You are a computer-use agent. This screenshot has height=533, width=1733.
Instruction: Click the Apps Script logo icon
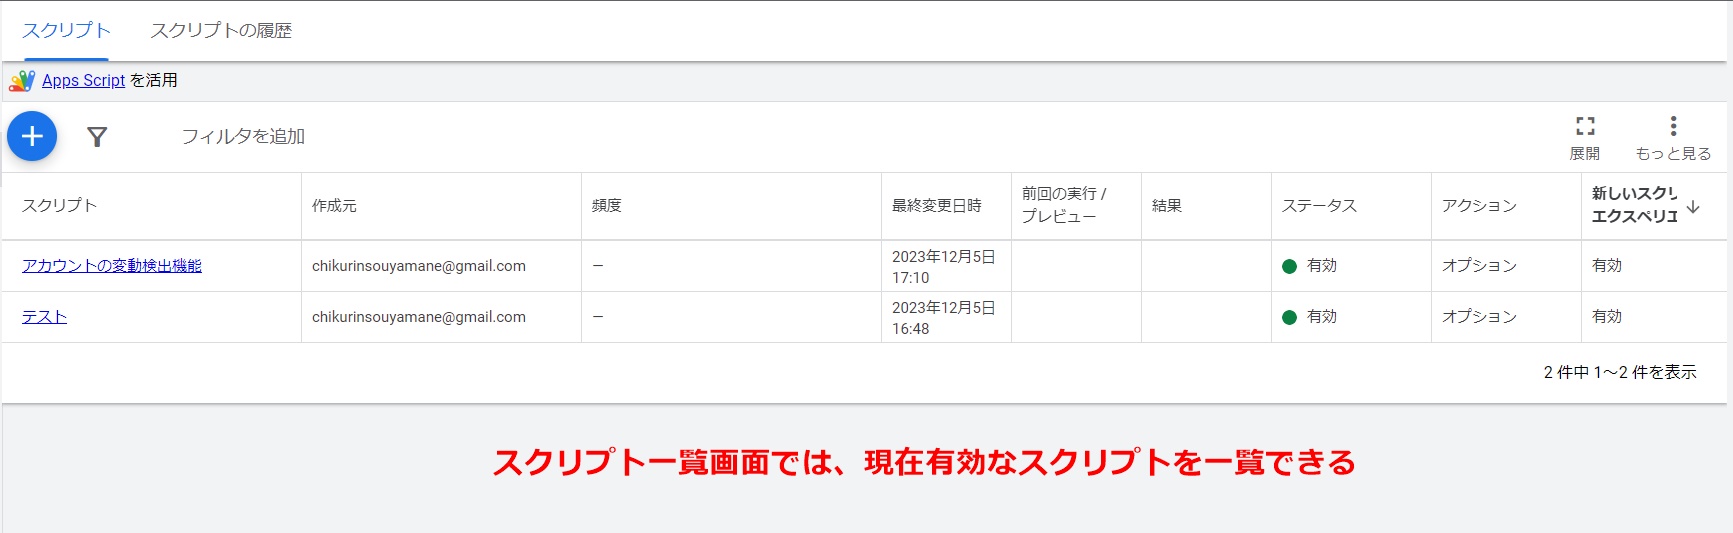(x=22, y=80)
